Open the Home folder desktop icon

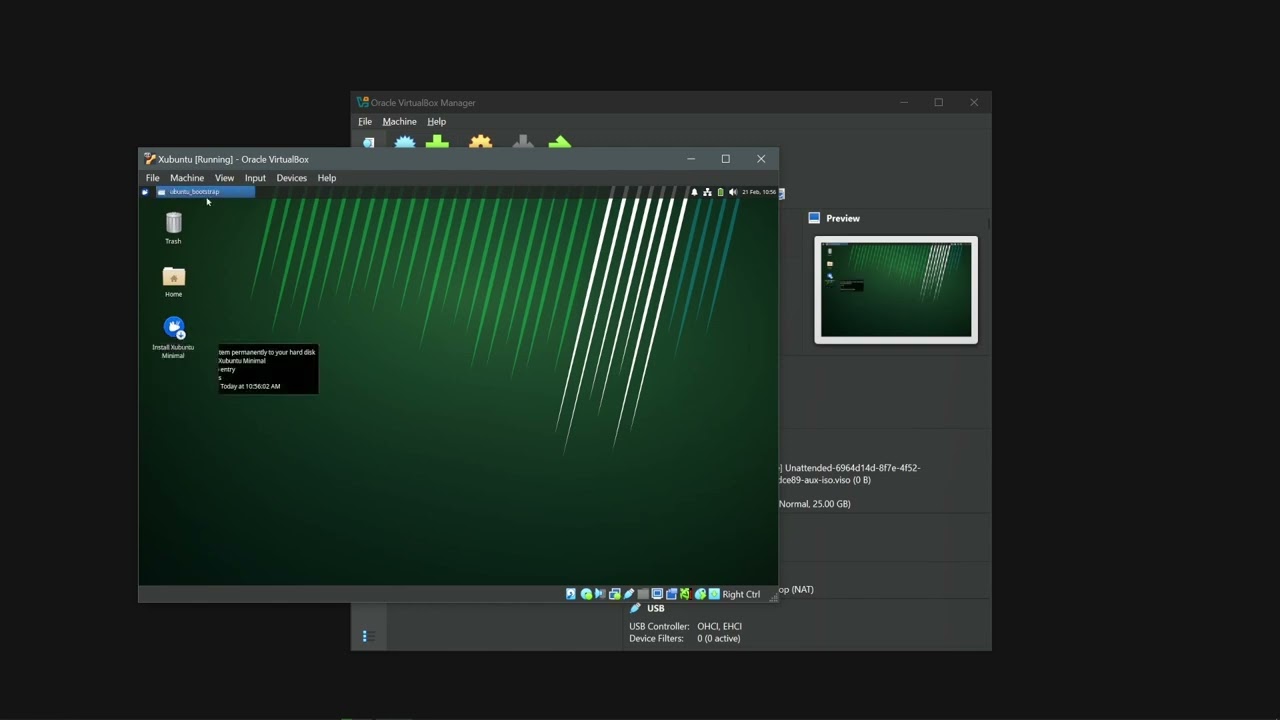point(173,282)
